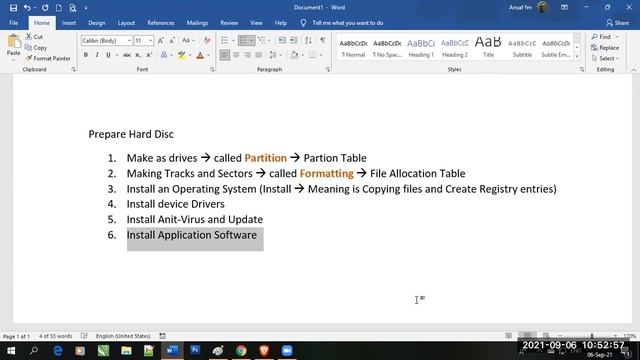Decrease the paragraph indent
Image resolution: width=640 pixels, height=360 pixels.
point(282,40)
